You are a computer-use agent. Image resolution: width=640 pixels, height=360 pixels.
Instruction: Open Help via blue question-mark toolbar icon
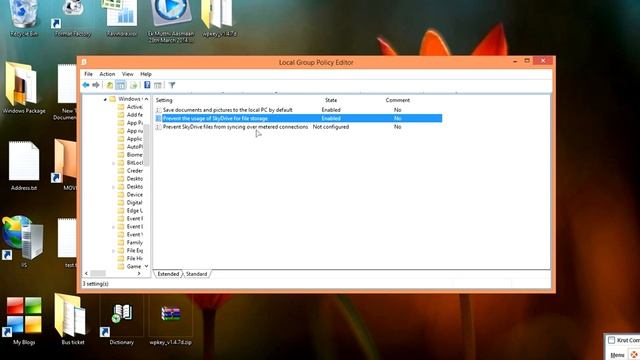tap(147, 85)
